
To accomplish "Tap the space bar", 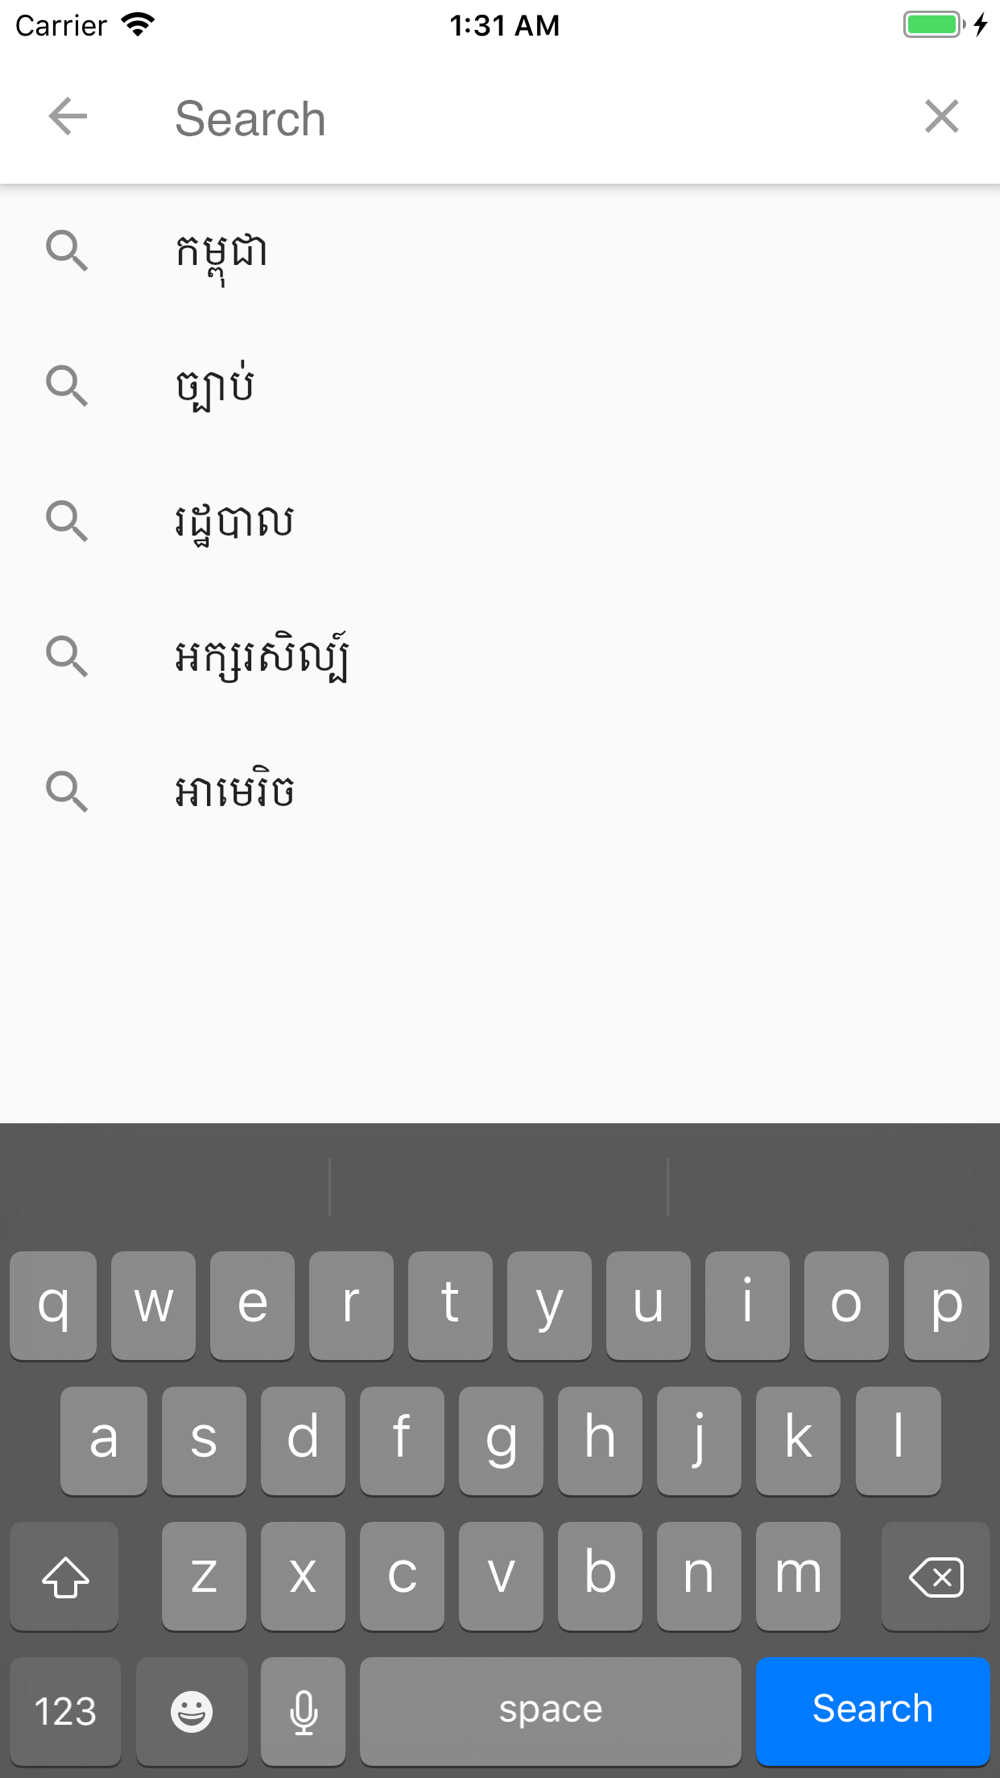I will (550, 1711).
